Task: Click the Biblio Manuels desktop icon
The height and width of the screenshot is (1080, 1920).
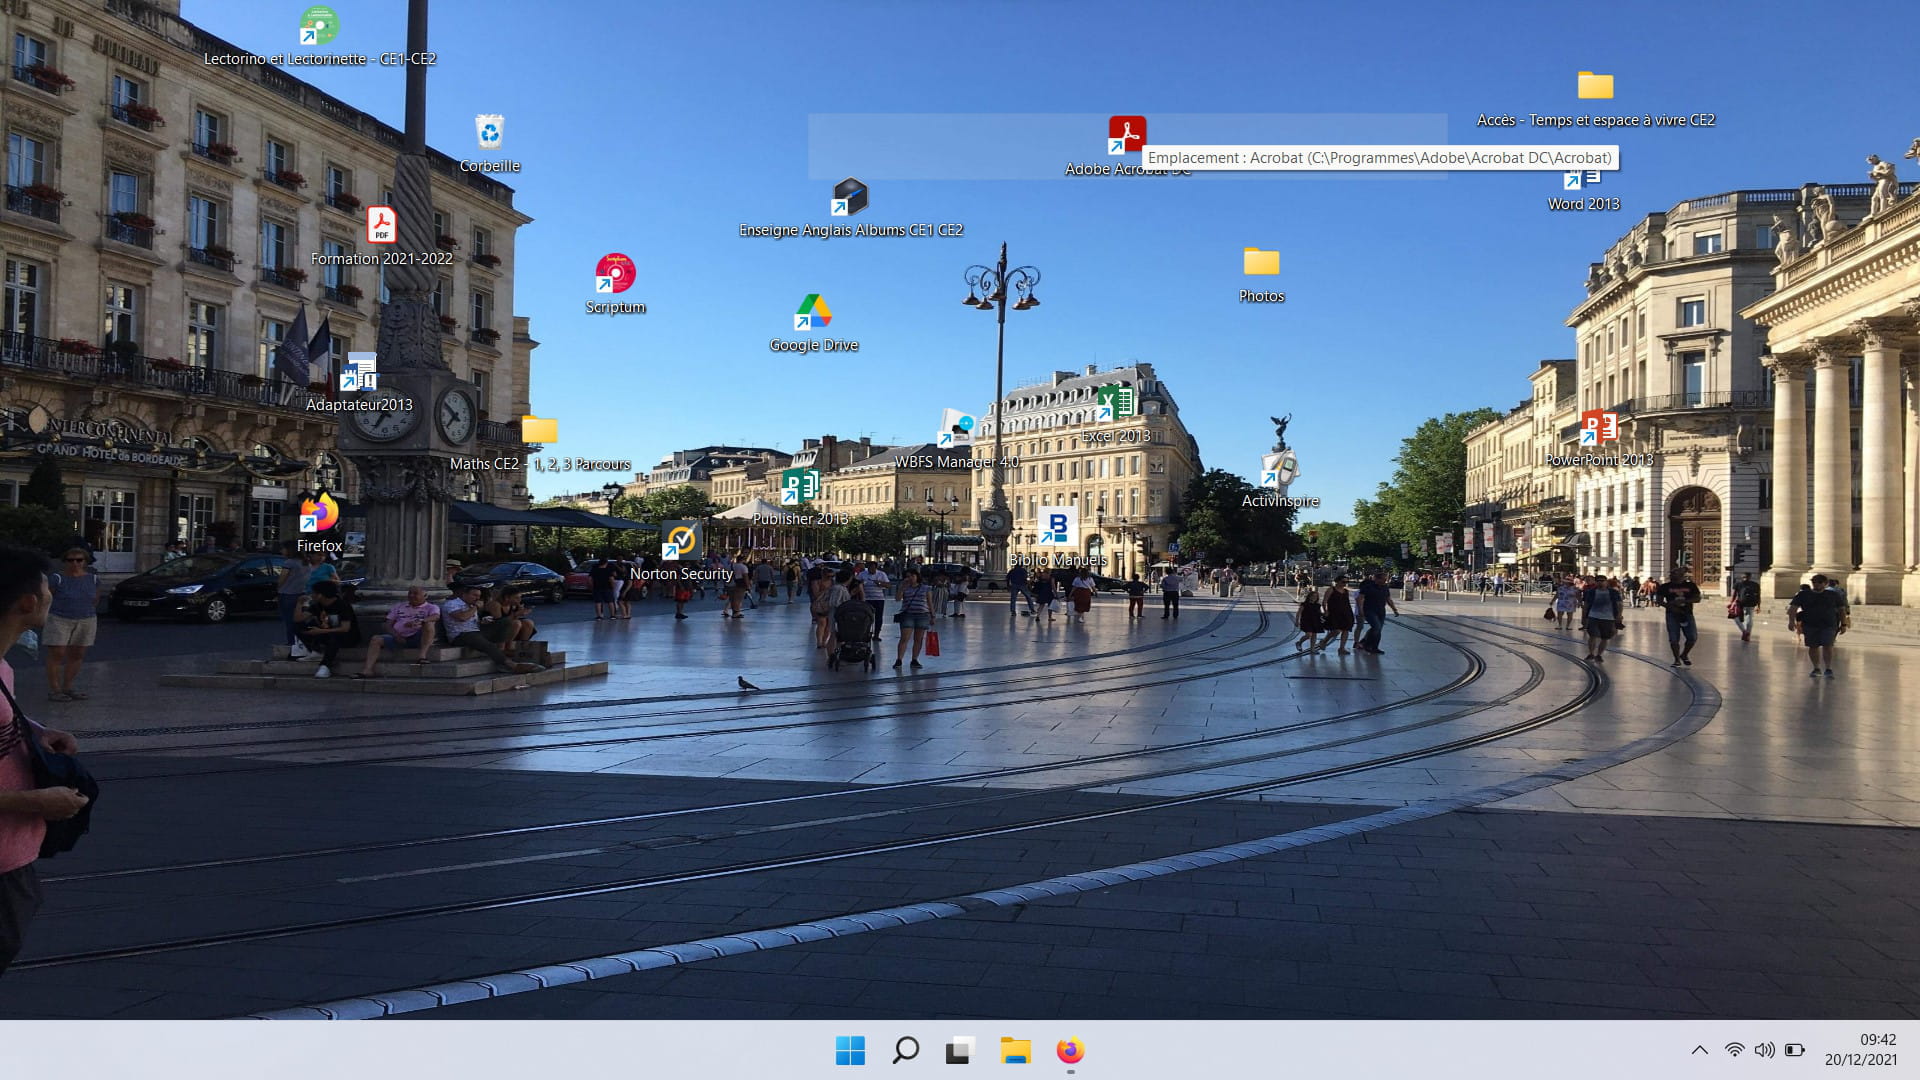Action: click(x=1057, y=528)
